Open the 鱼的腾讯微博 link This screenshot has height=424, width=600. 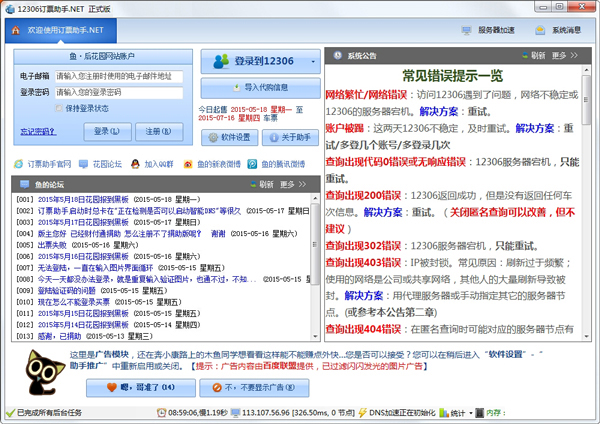[283, 164]
